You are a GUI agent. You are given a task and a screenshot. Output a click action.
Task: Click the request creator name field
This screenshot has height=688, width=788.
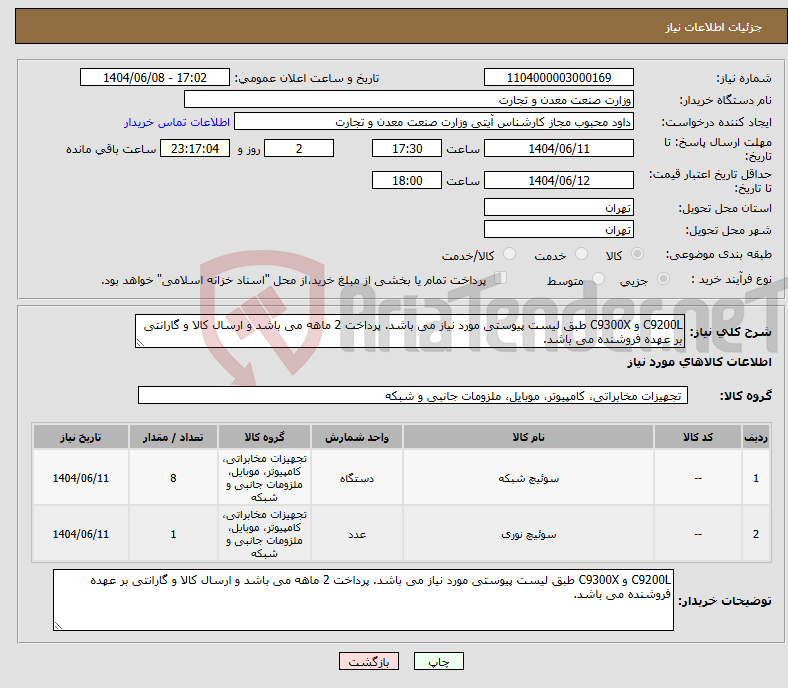tap(434, 122)
